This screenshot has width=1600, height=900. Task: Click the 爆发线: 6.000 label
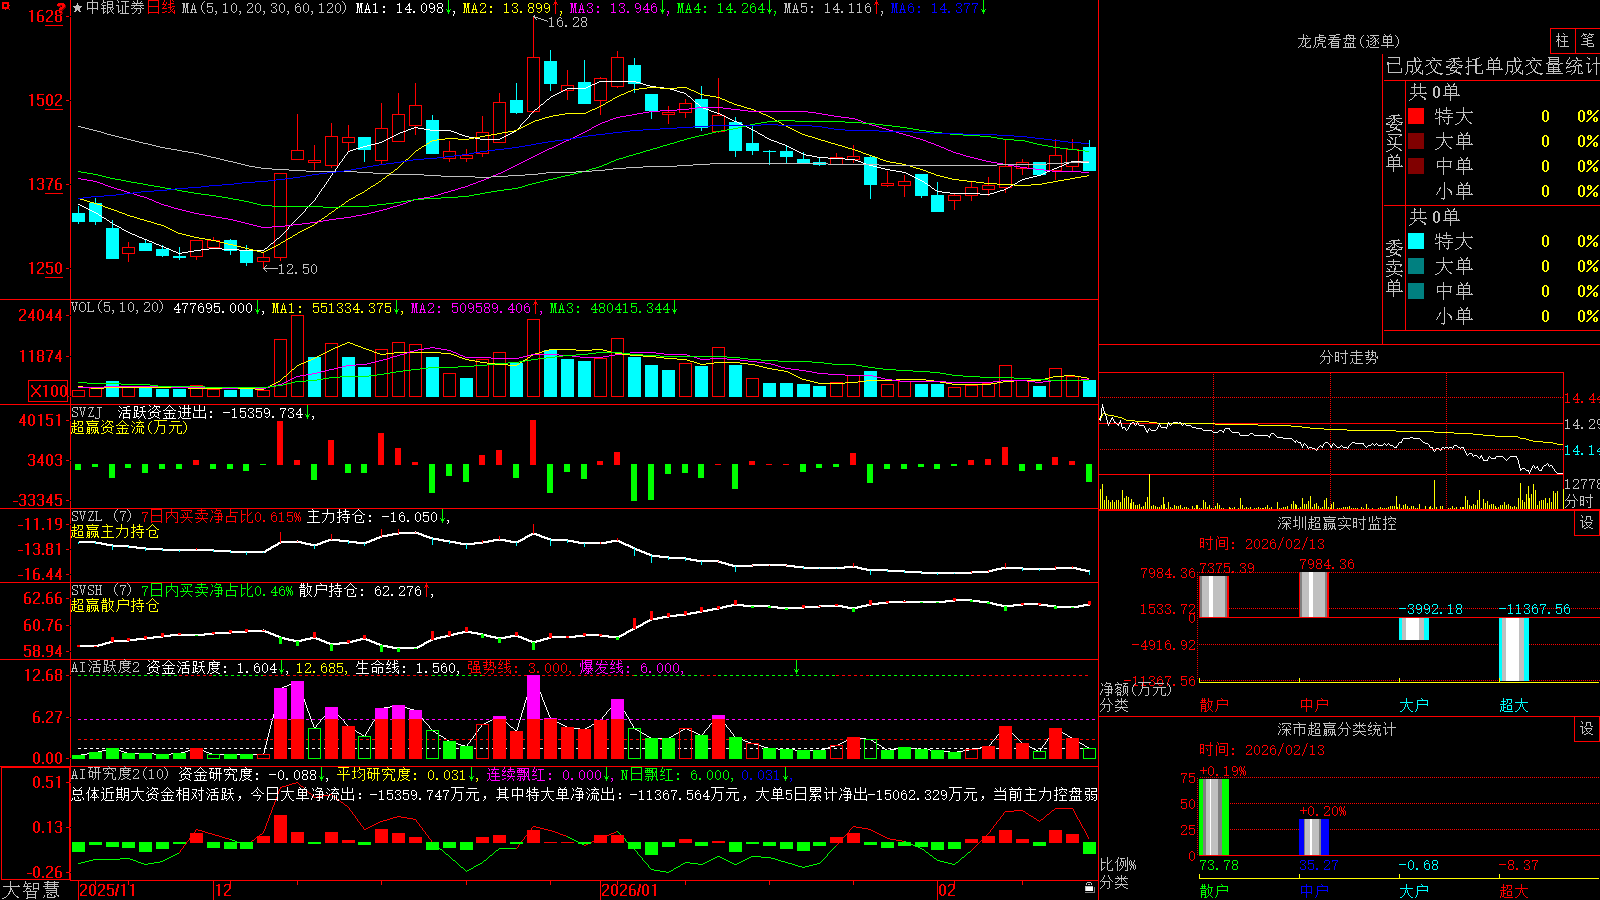pyautogui.click(x=632, y=668)
